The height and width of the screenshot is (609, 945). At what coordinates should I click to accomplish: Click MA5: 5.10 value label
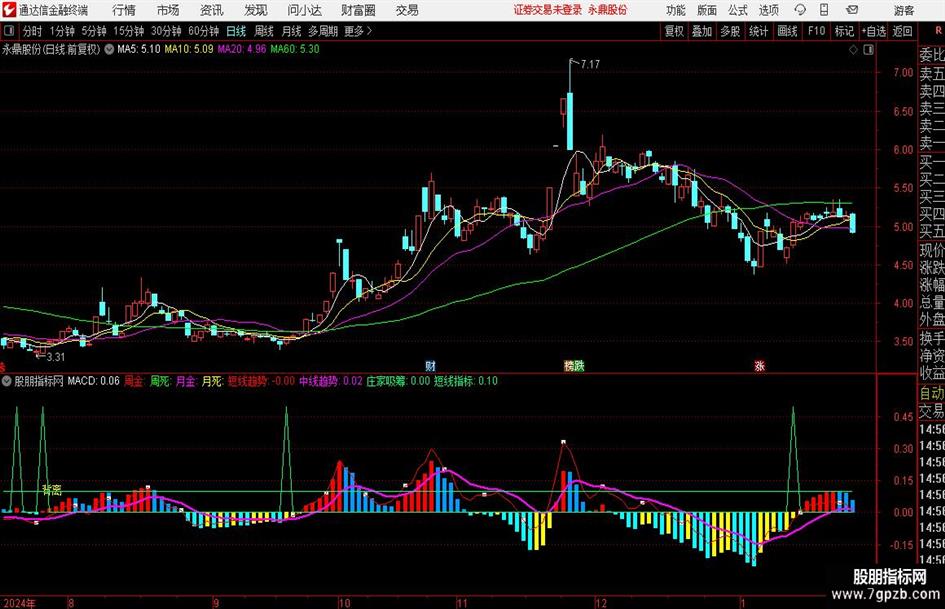tap(139, 49)
